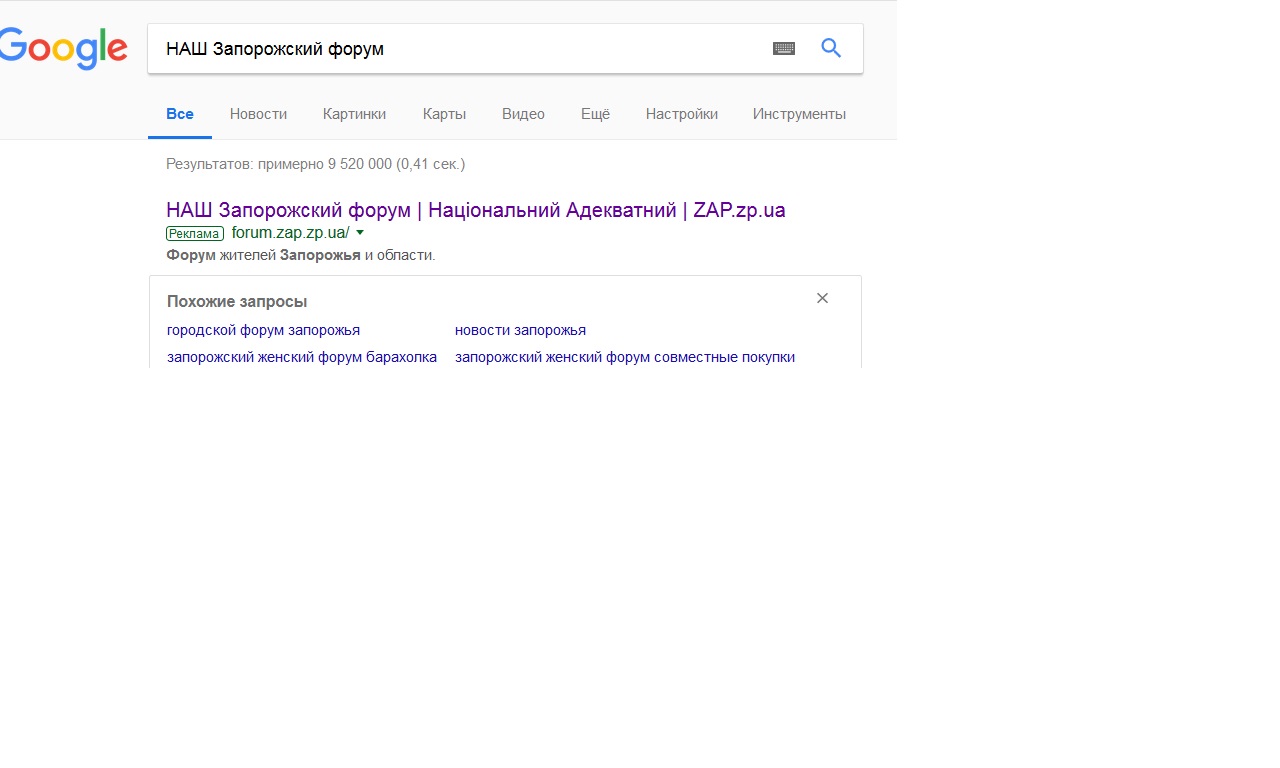Click the green forum.zap.zp.ua URL
The height and width of the screenshot is (768, 1280).
tap(290, 233)
